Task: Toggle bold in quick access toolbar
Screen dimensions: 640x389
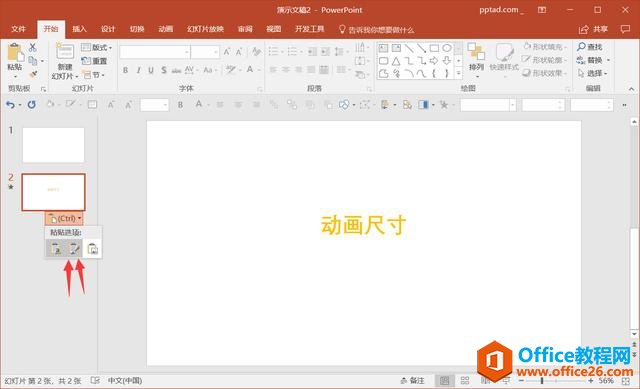Action: (180, 105)
